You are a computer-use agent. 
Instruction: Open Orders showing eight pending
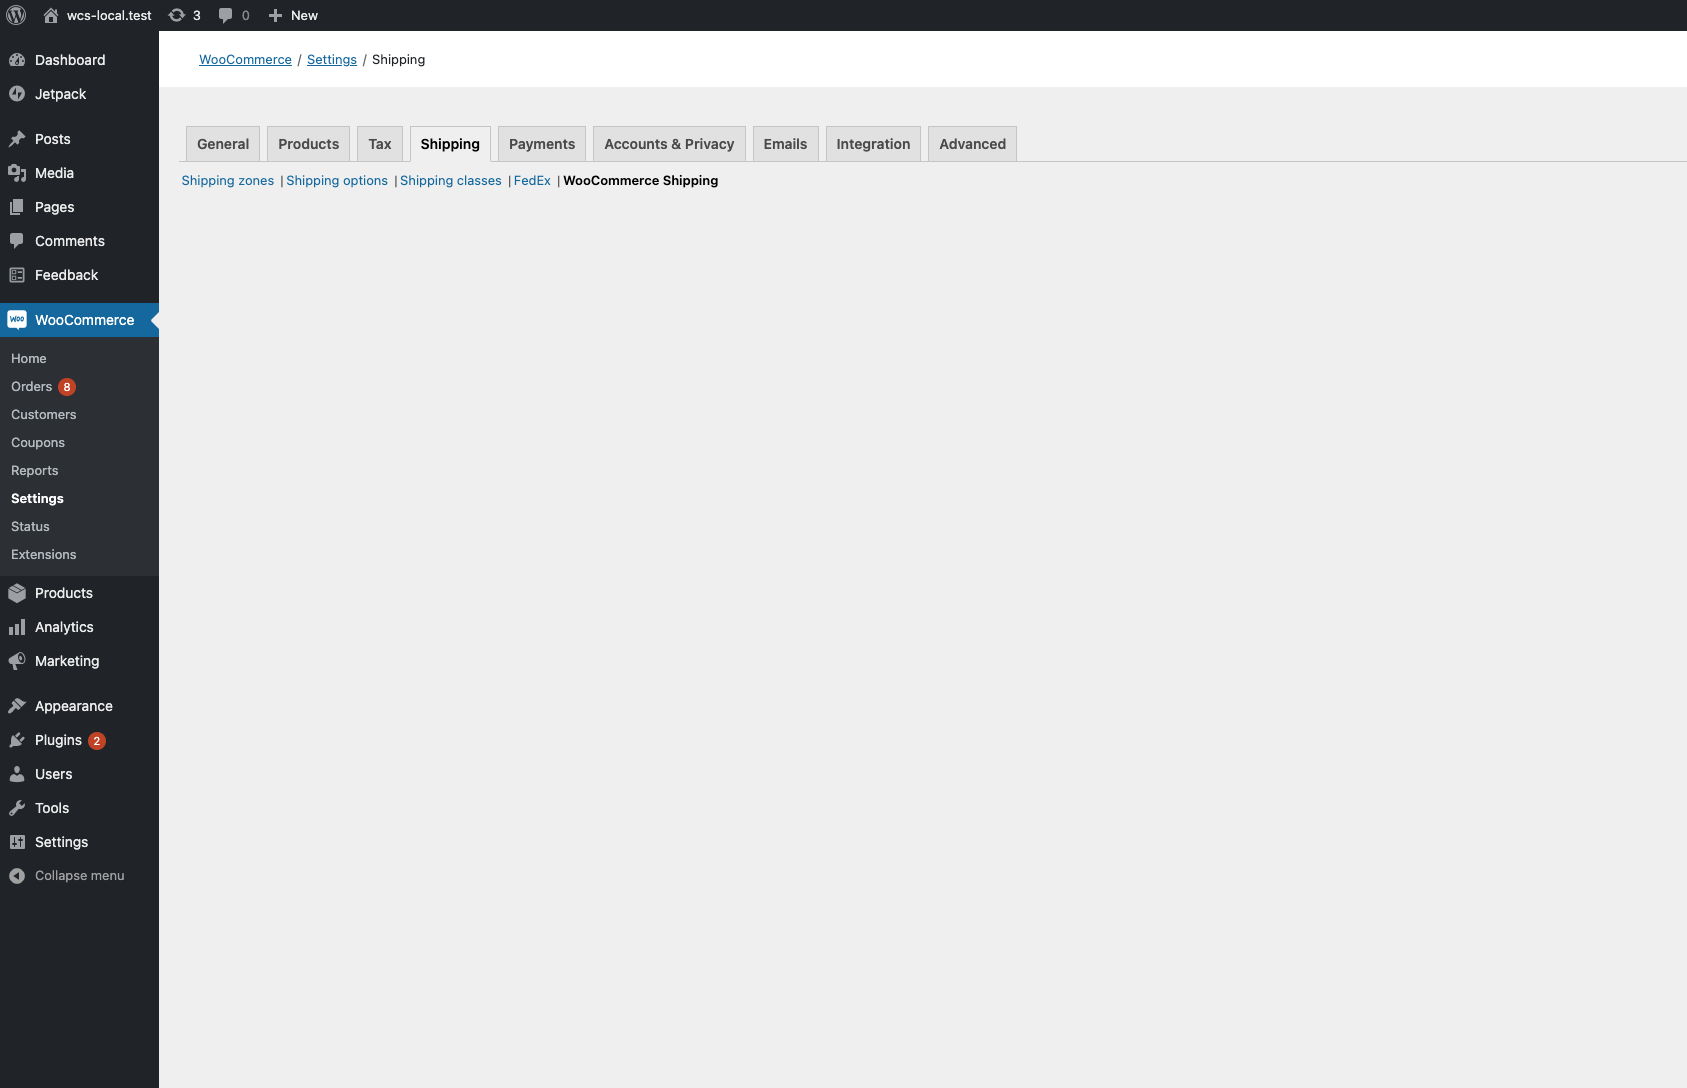(32, 386)
